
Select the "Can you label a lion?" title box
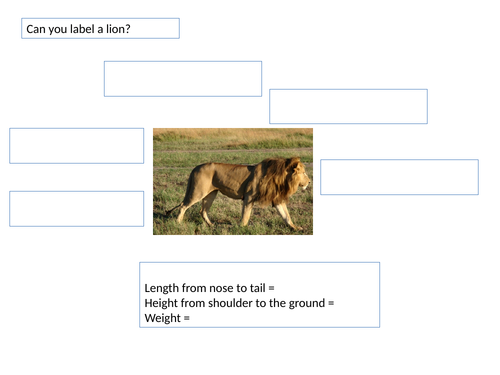(100, 29)
